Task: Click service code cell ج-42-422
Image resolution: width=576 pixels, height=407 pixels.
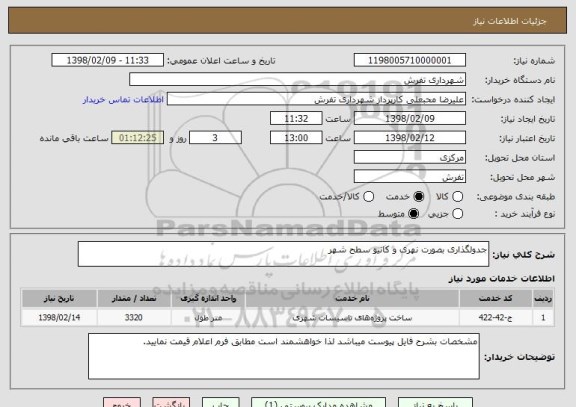Action: [496, 317]
